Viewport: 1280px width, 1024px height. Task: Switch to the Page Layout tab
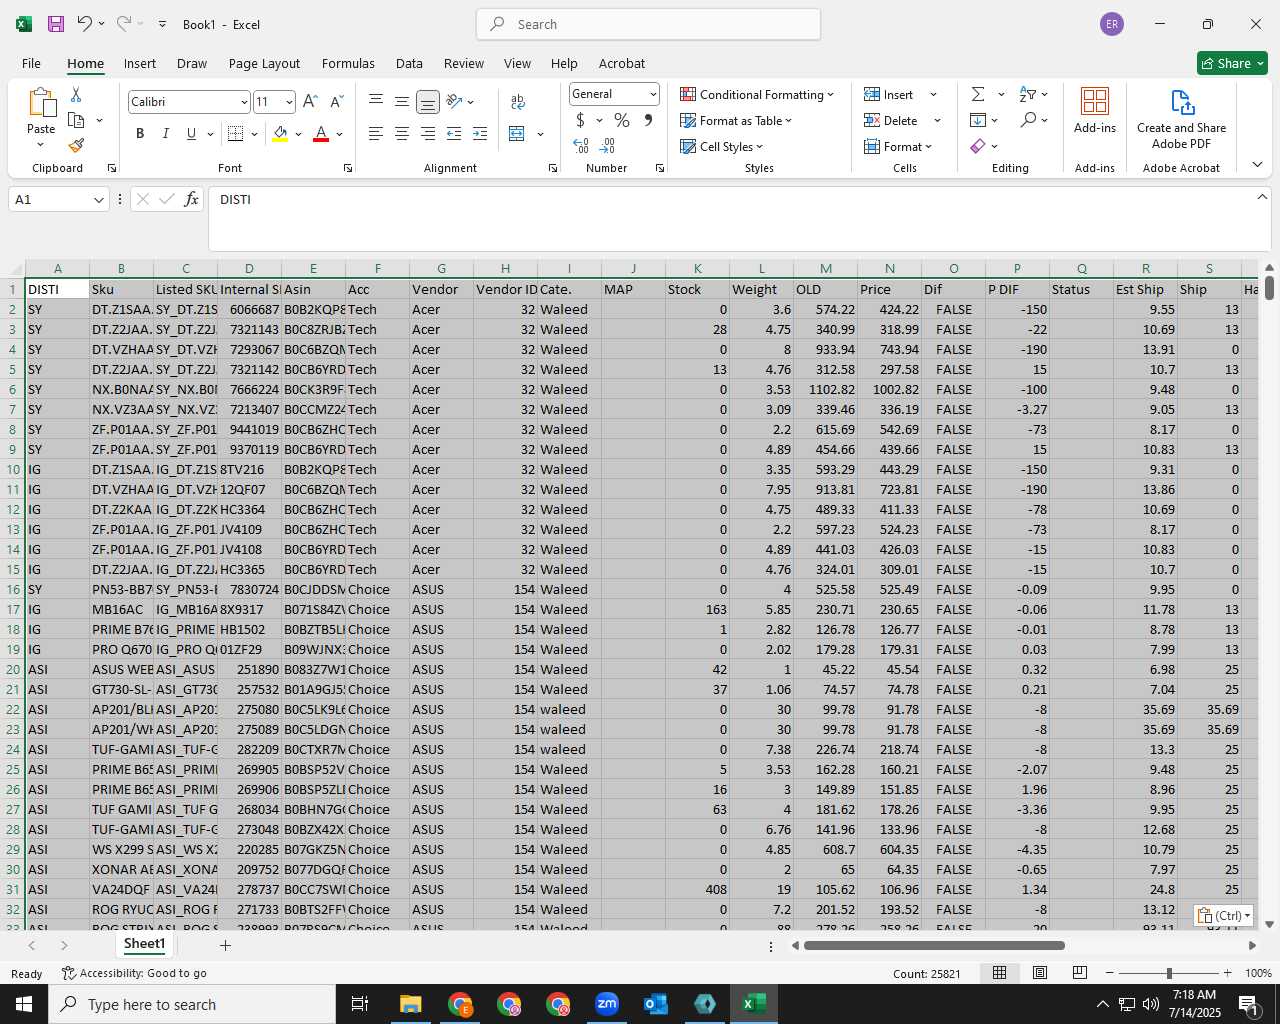click(x=264, y=63)
